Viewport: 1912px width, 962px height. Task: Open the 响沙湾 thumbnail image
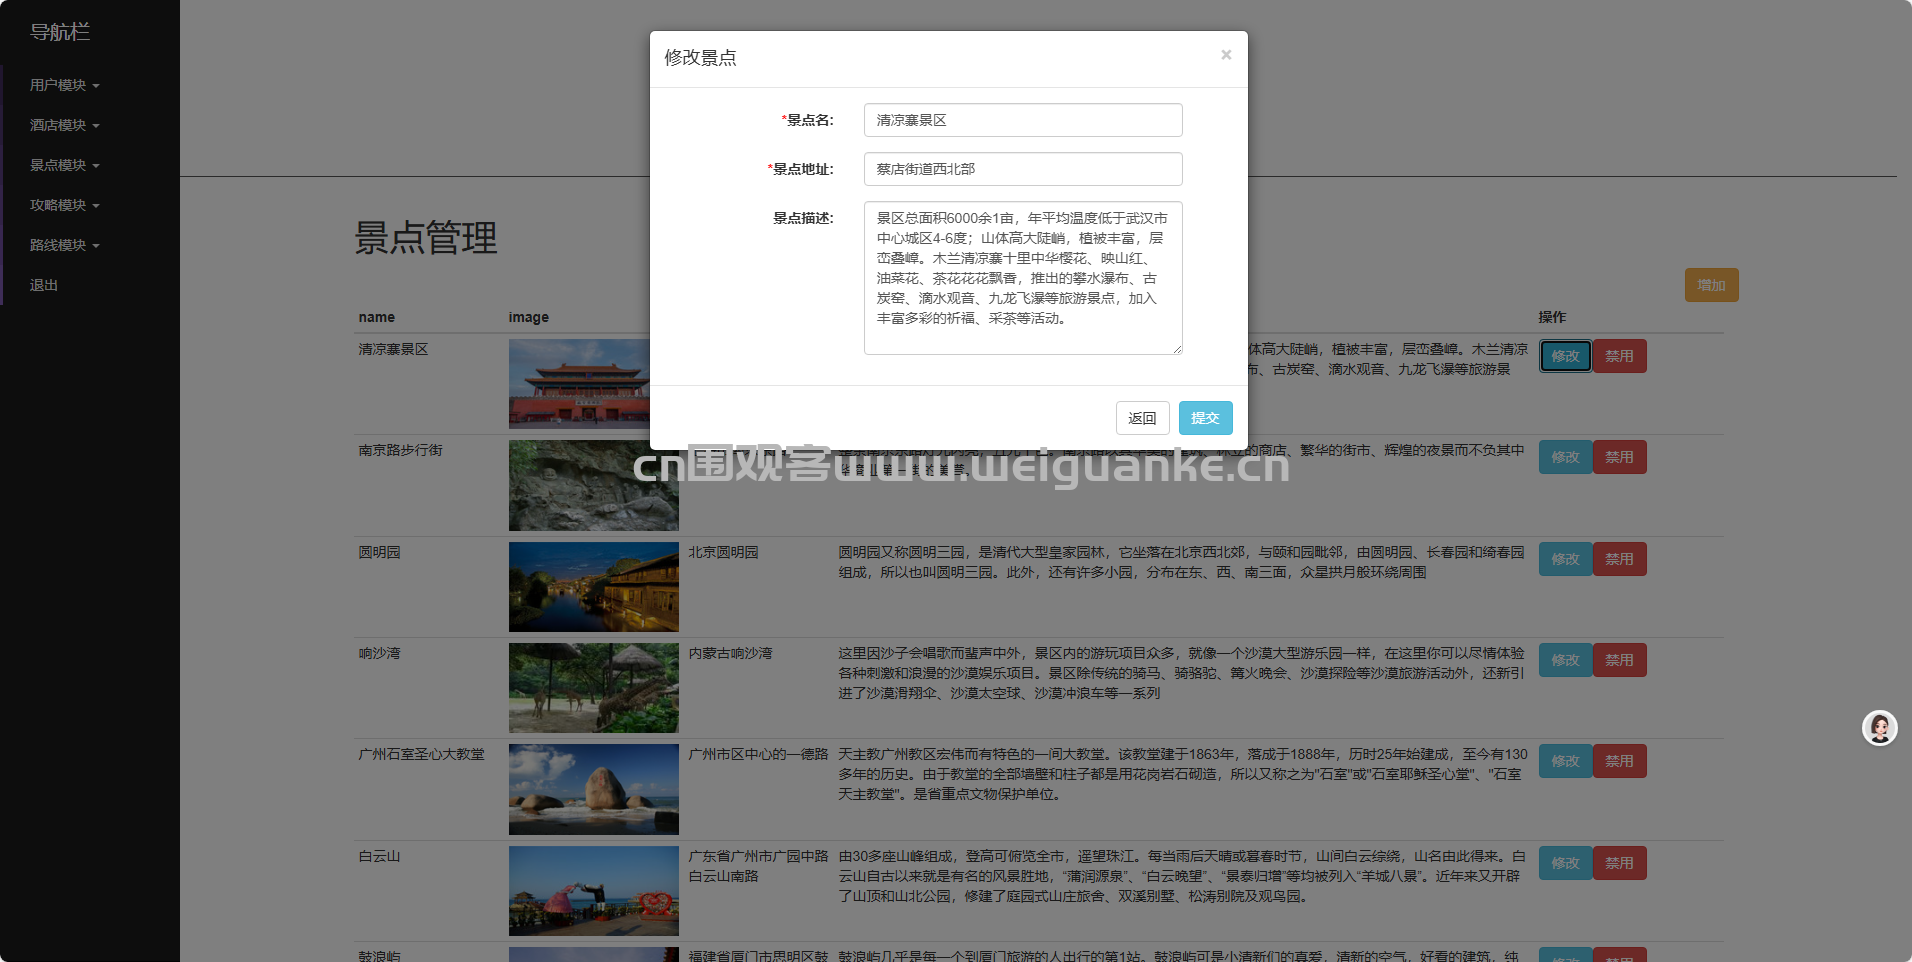tap(594, 688)
